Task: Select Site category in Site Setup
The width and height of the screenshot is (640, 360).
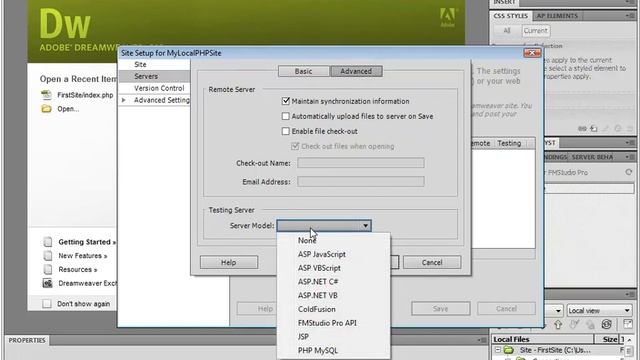Action: (x=140, y=64)
